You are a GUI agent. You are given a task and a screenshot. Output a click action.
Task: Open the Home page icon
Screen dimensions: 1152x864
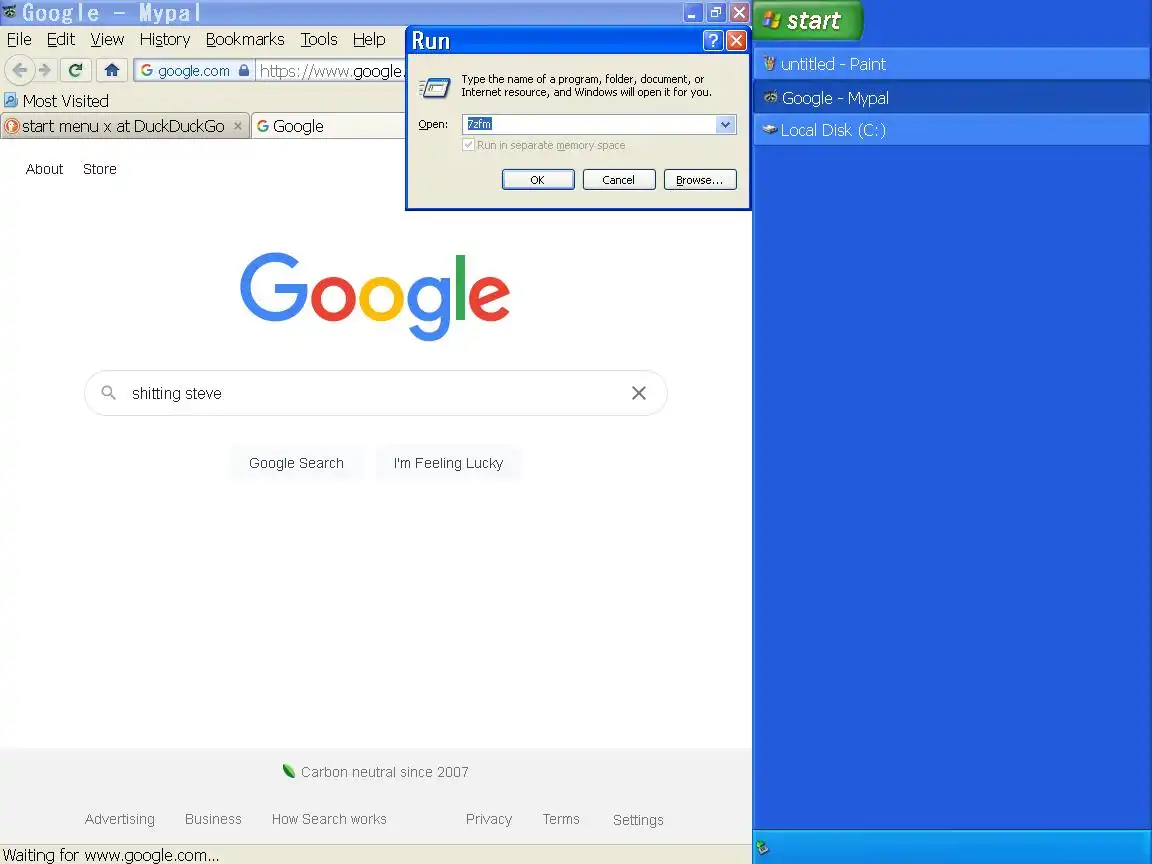(x=112, y=70)
